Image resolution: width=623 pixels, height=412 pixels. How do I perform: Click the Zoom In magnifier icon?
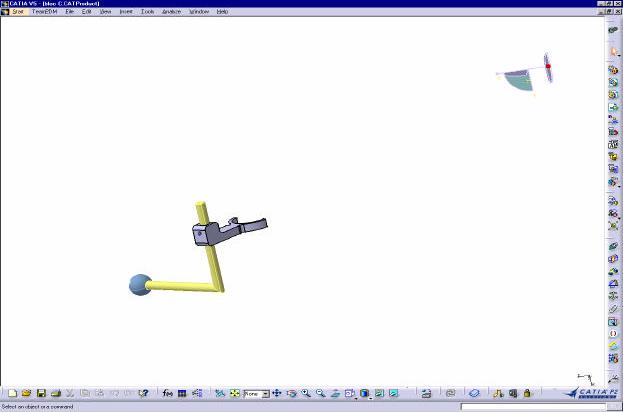point(306,394)
